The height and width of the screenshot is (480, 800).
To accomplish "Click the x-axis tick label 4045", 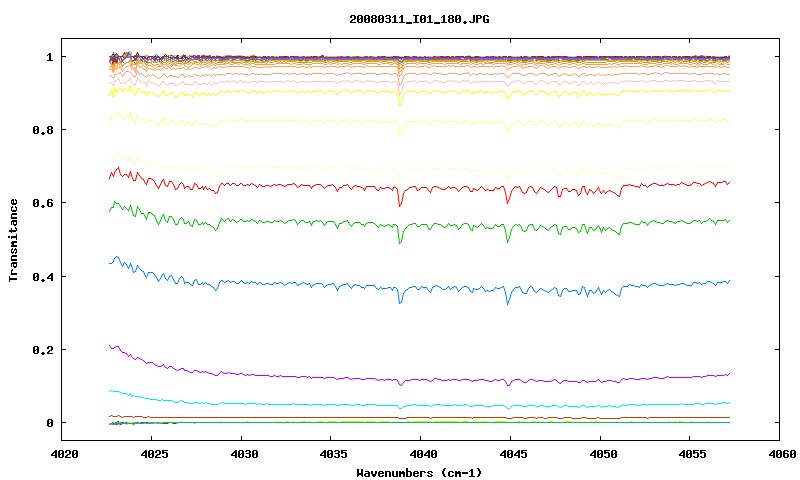I will [x=513, y=454].
